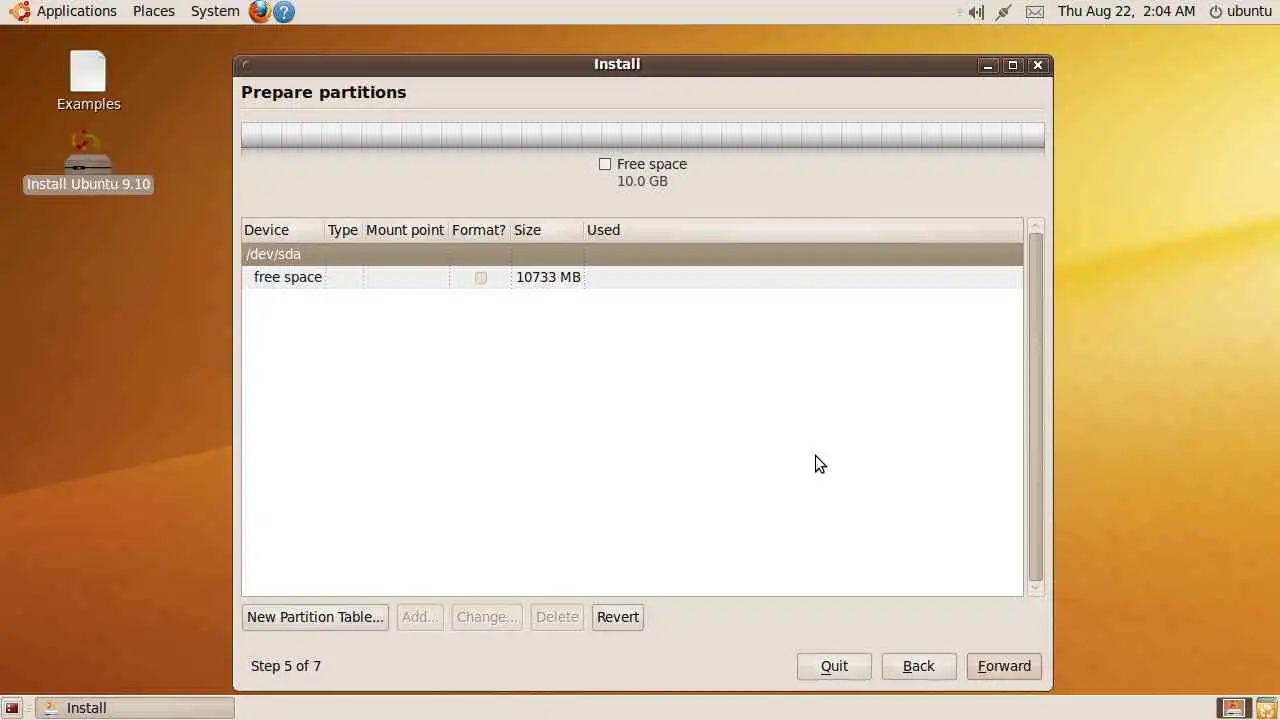Click the Quit button
The height and width of the screenshot is (720, 1280).
coord(834,666)
